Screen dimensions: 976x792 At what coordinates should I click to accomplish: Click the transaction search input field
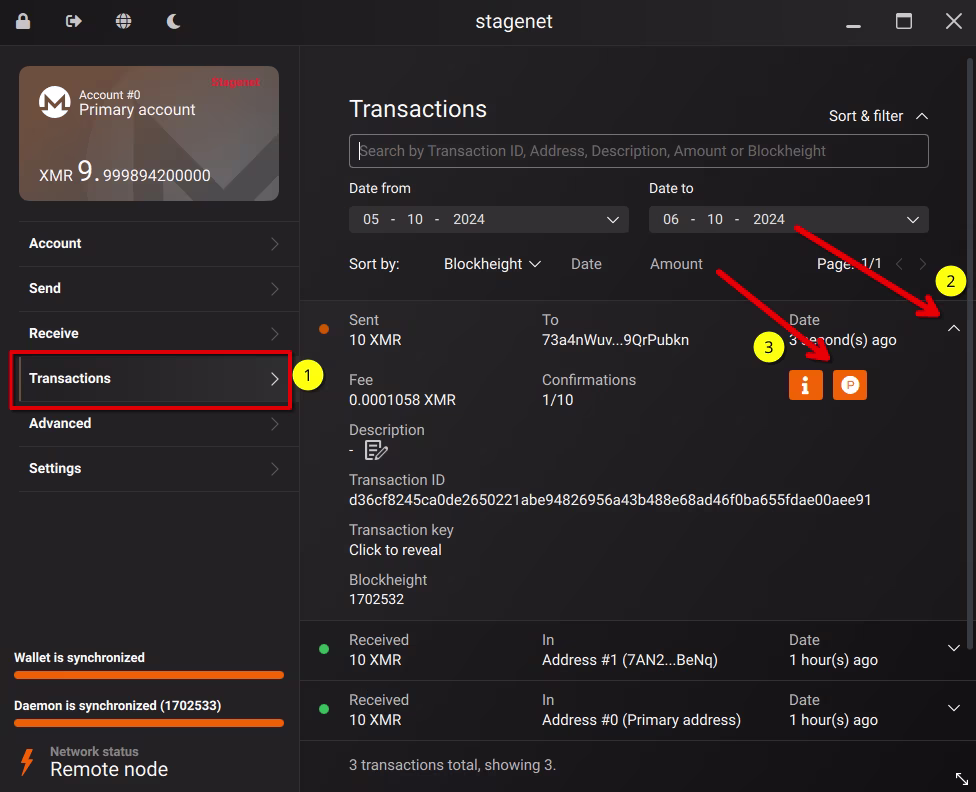point(638,151)
